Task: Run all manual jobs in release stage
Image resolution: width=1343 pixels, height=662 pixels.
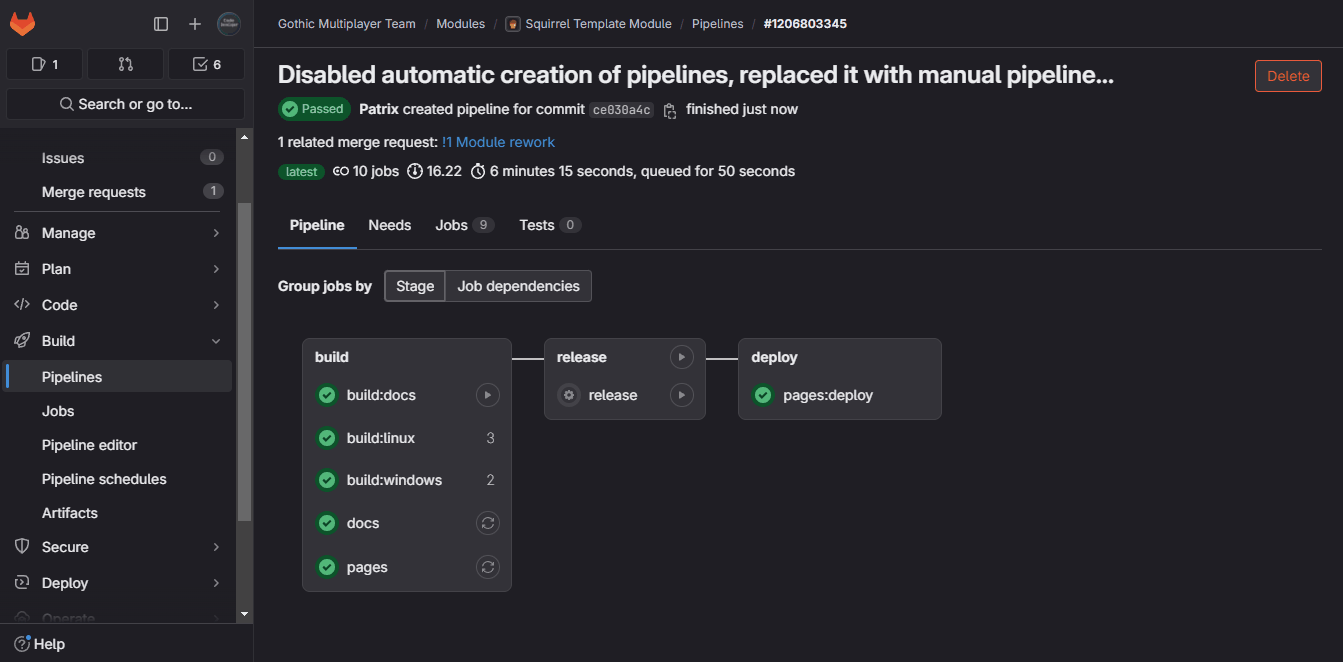Action: coord(681,357)
